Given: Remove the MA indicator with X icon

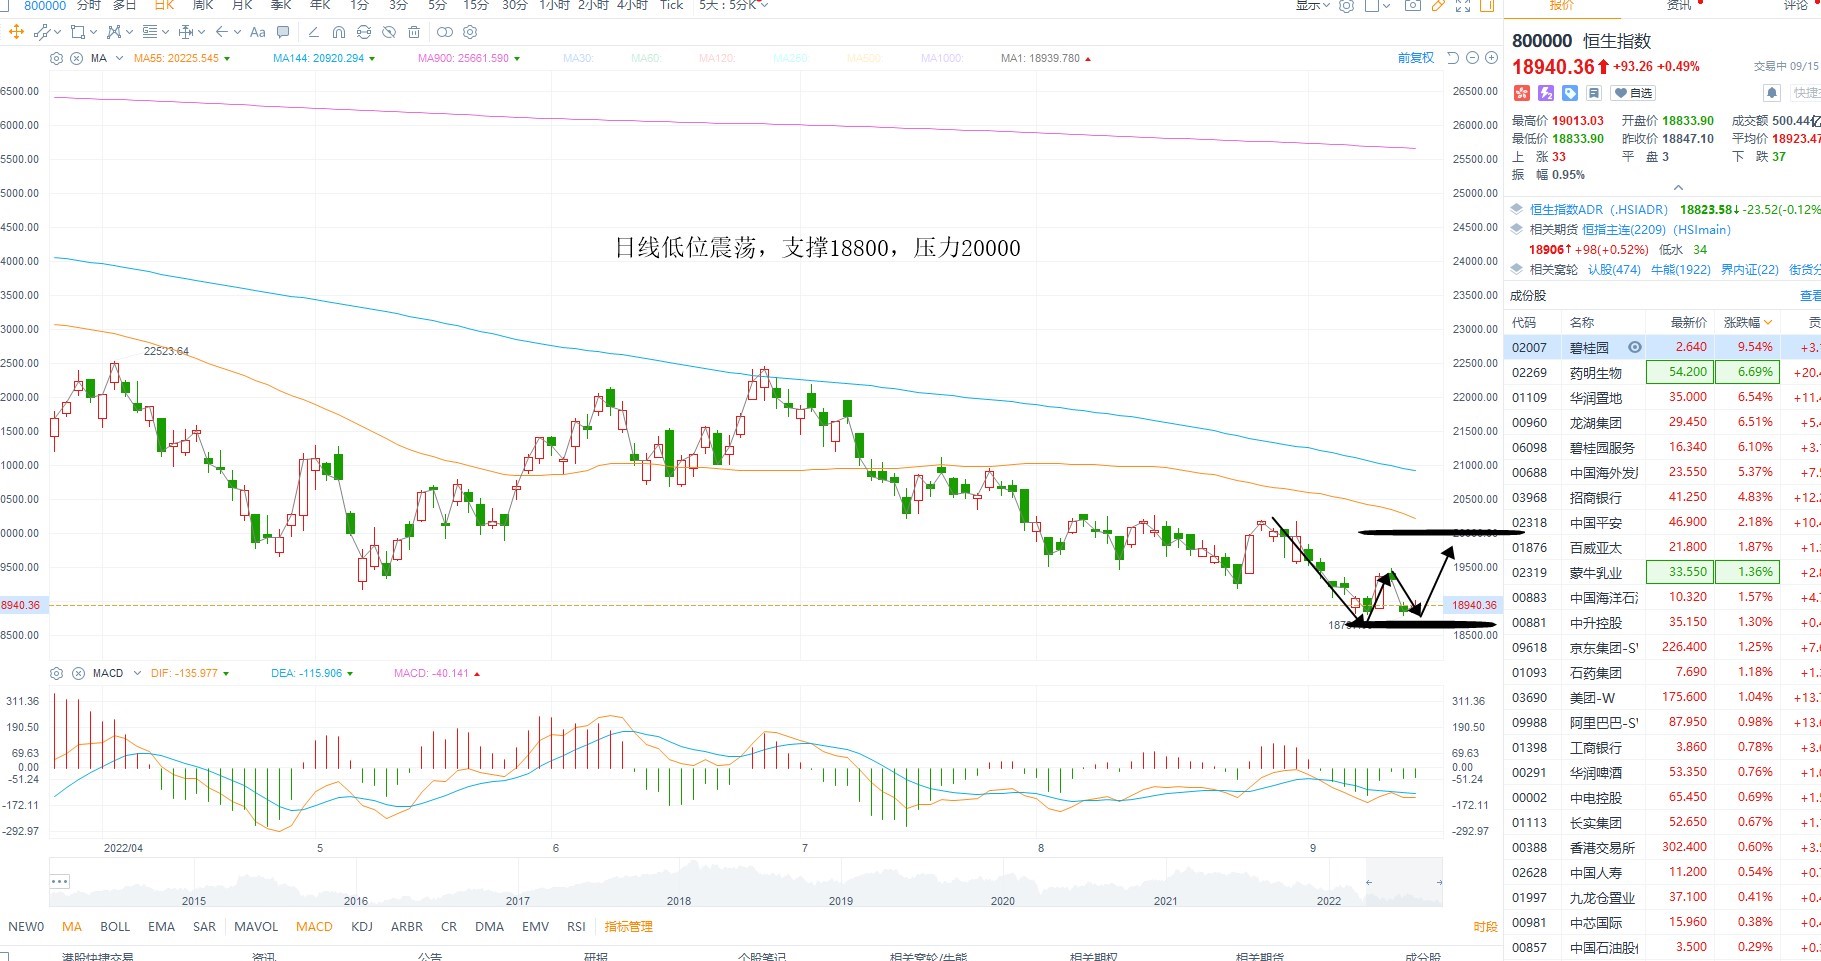Looking at the screenshot, I should point(76,58).
